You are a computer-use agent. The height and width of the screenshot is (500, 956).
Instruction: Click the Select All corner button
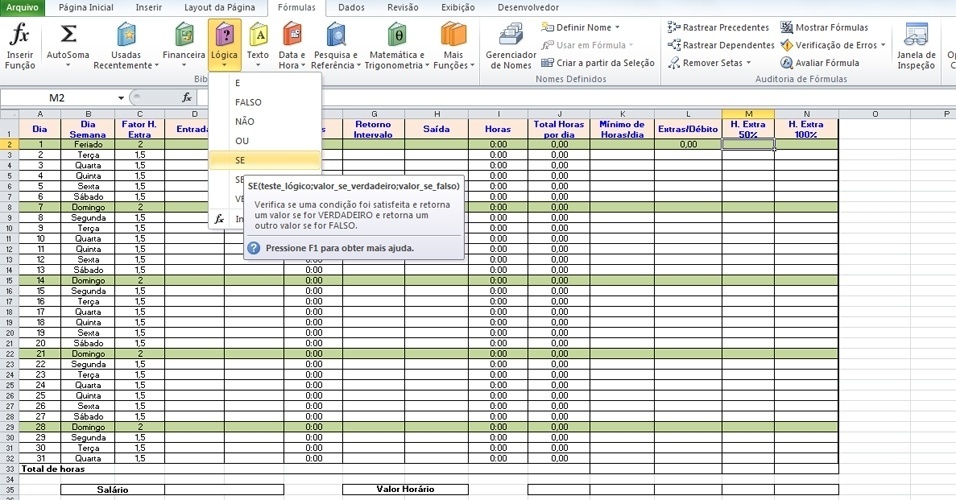point(9,114)
